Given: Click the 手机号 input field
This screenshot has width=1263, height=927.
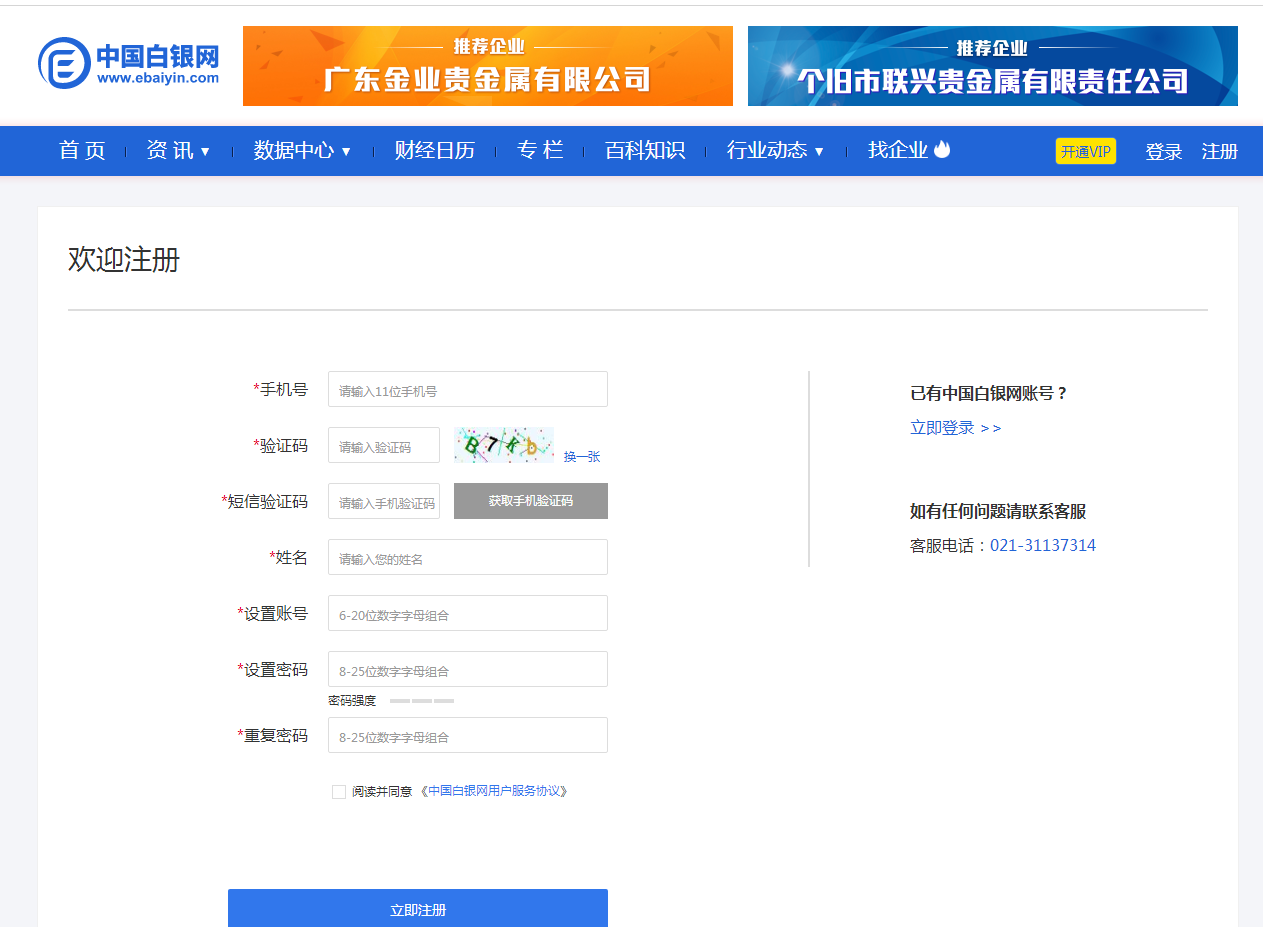Looking at the screenshot, I should pyautogui.click(x=467, y=389).
